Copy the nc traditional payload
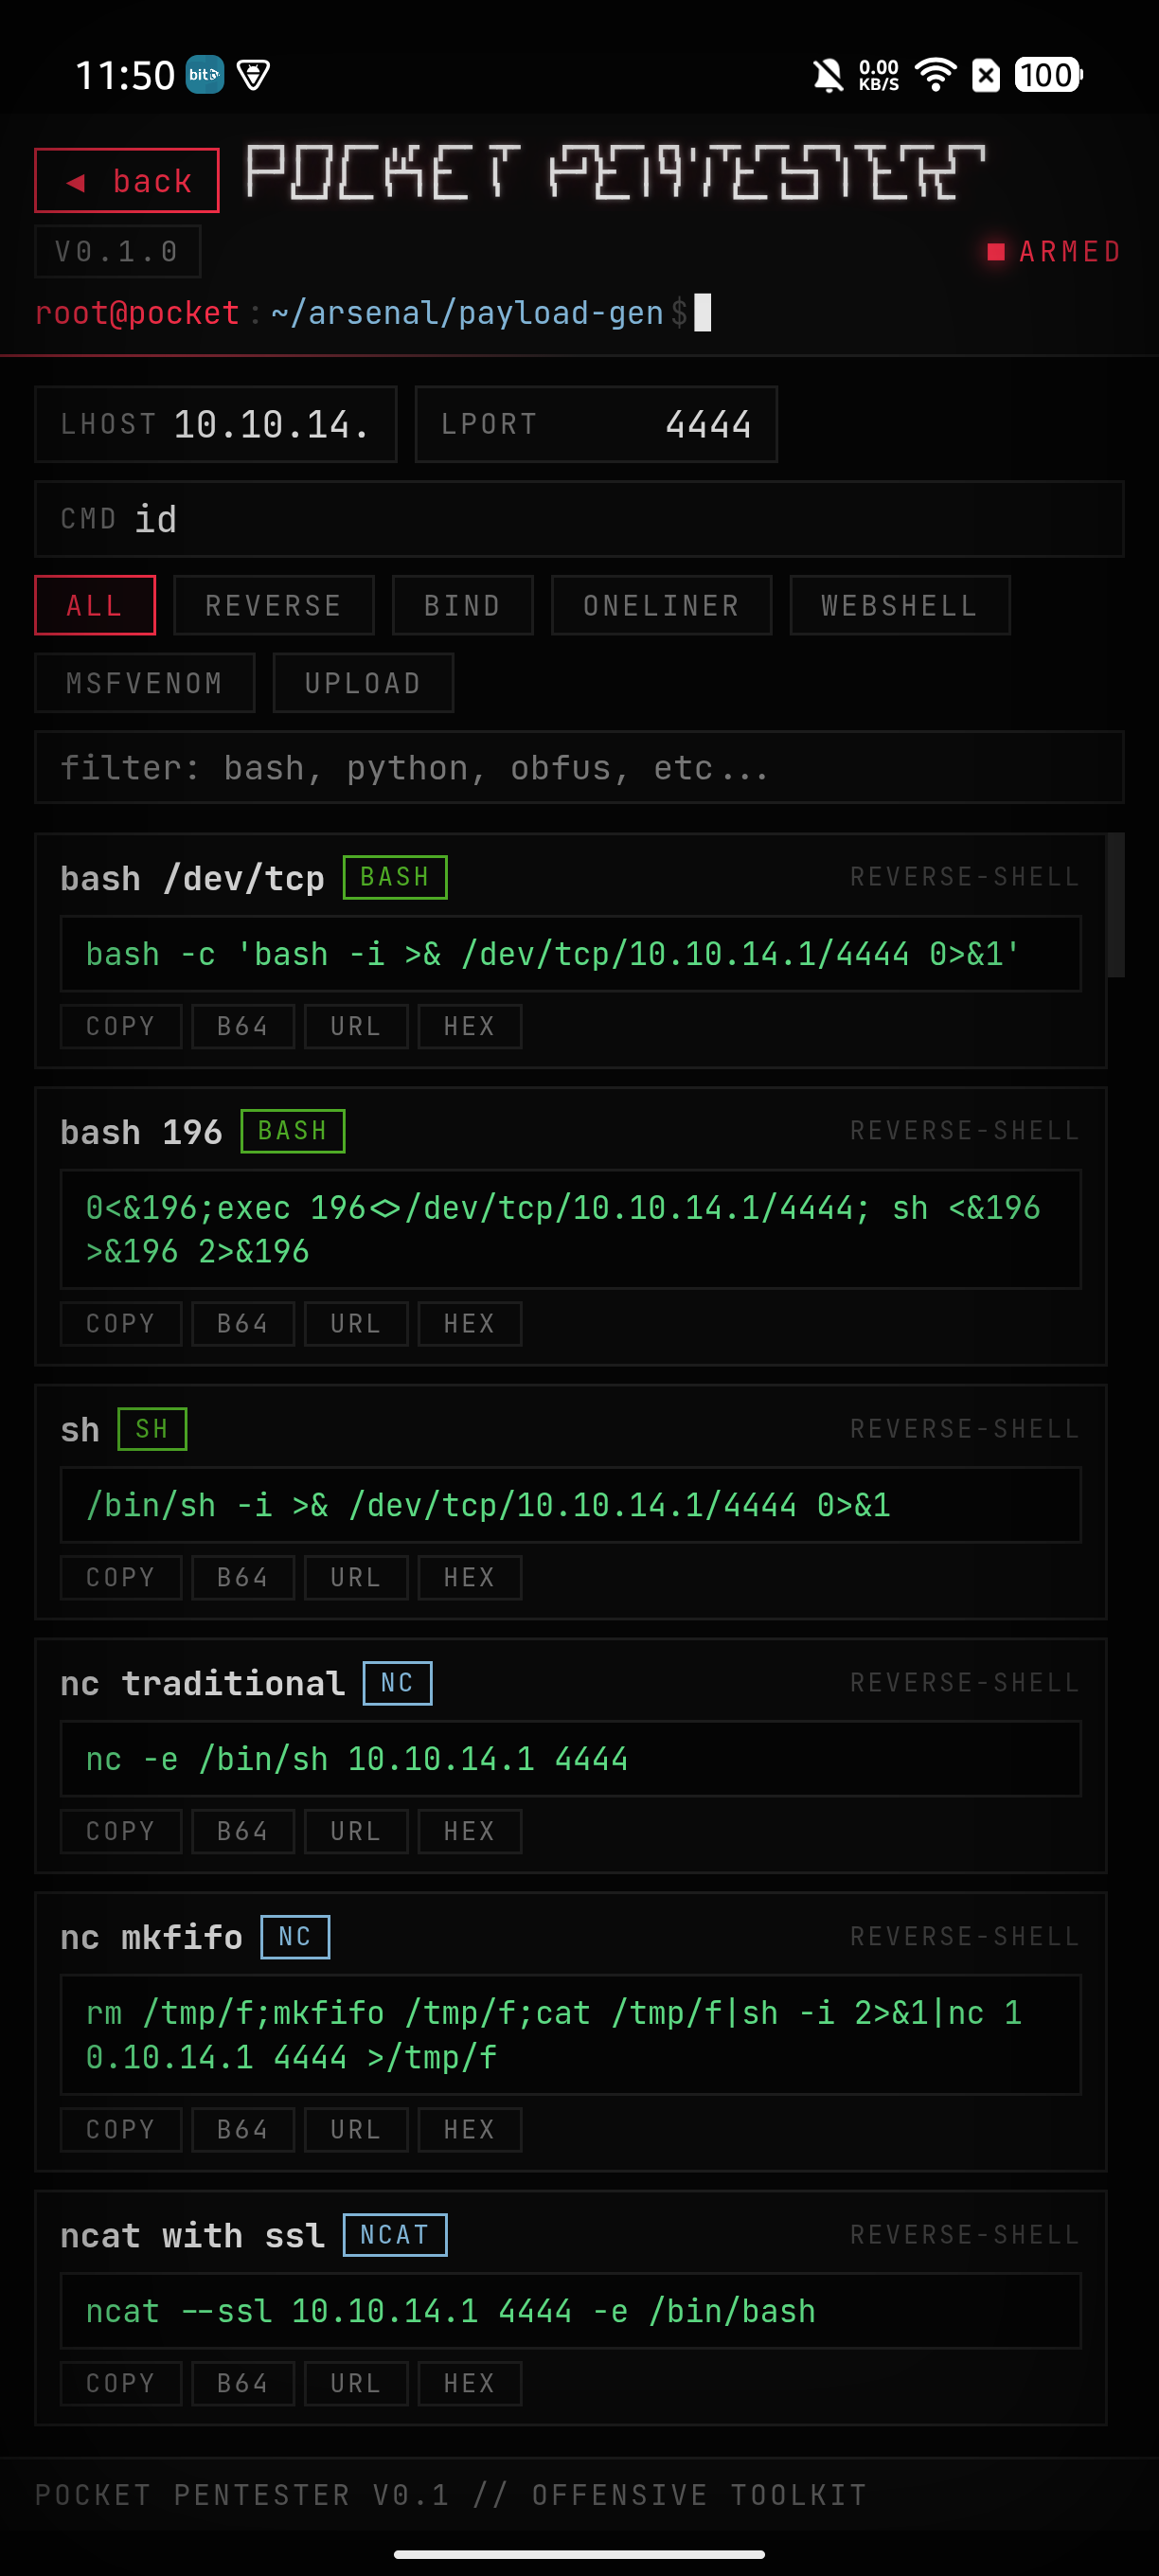Viewport: 1159px width, 2576px height. (x=121, y=1831)
